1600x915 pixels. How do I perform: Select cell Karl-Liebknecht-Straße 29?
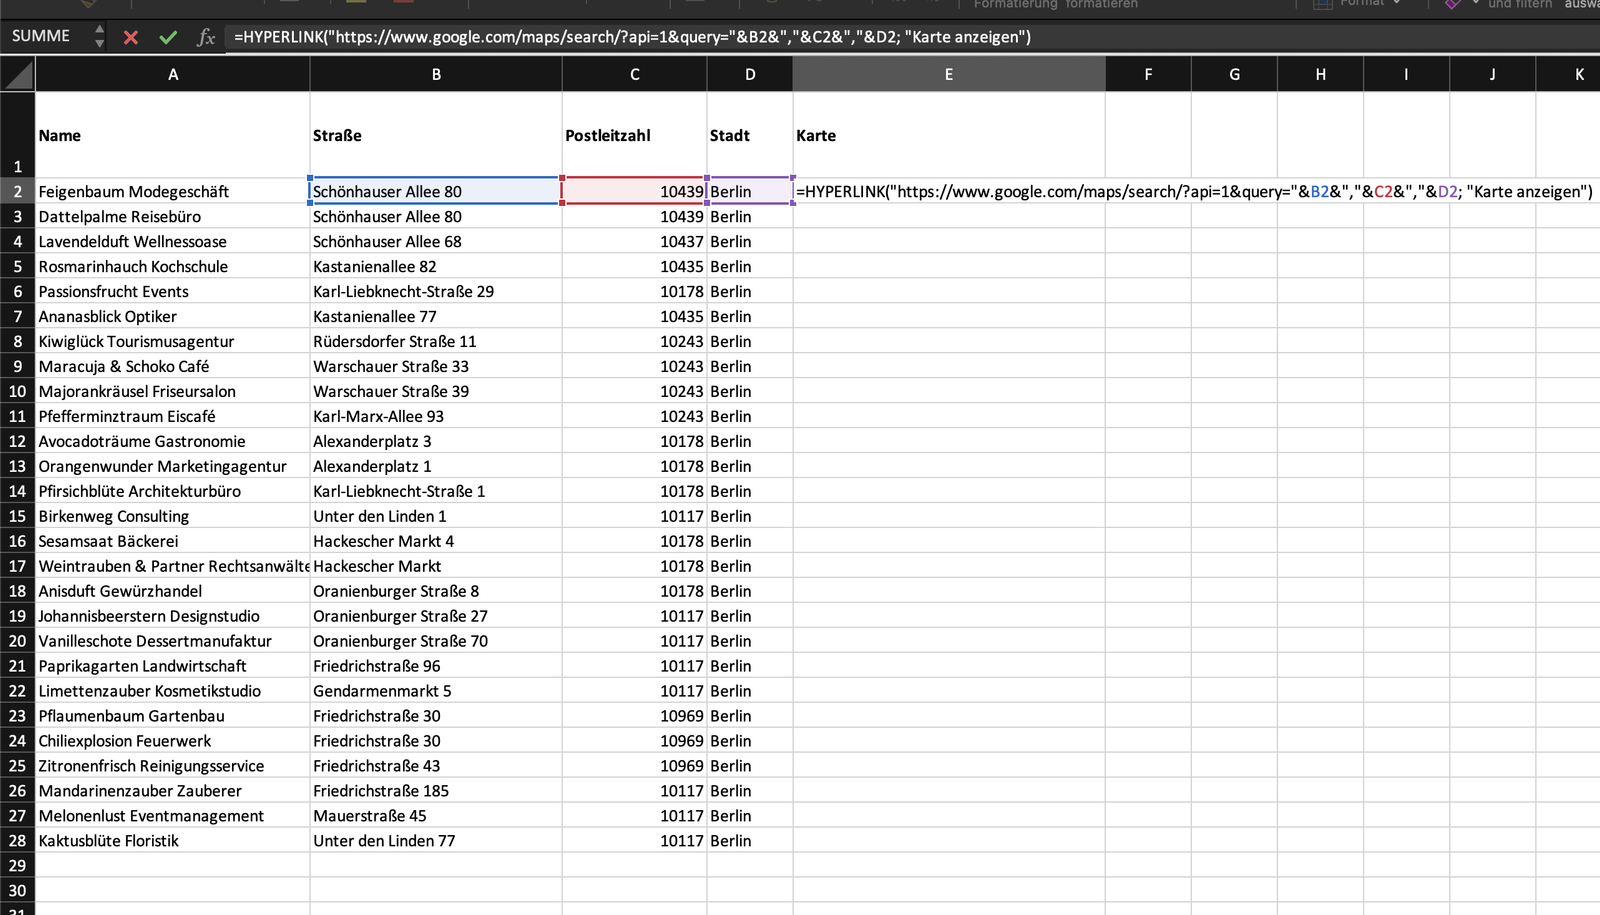point(436,291)
